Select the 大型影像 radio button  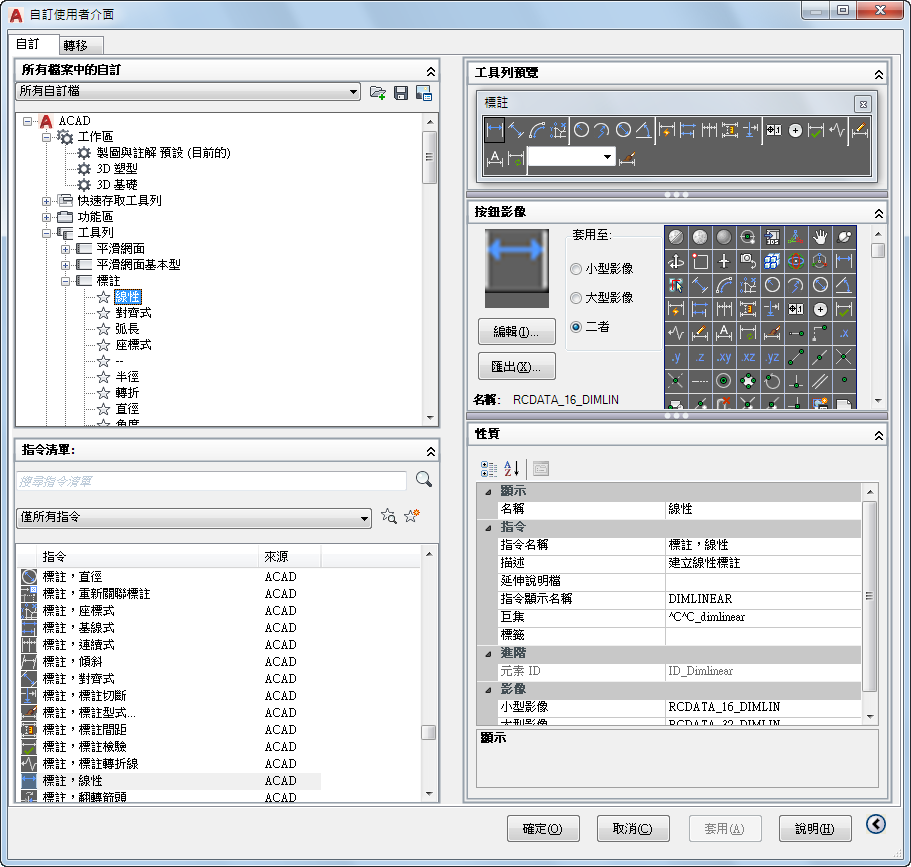(576, 298)
